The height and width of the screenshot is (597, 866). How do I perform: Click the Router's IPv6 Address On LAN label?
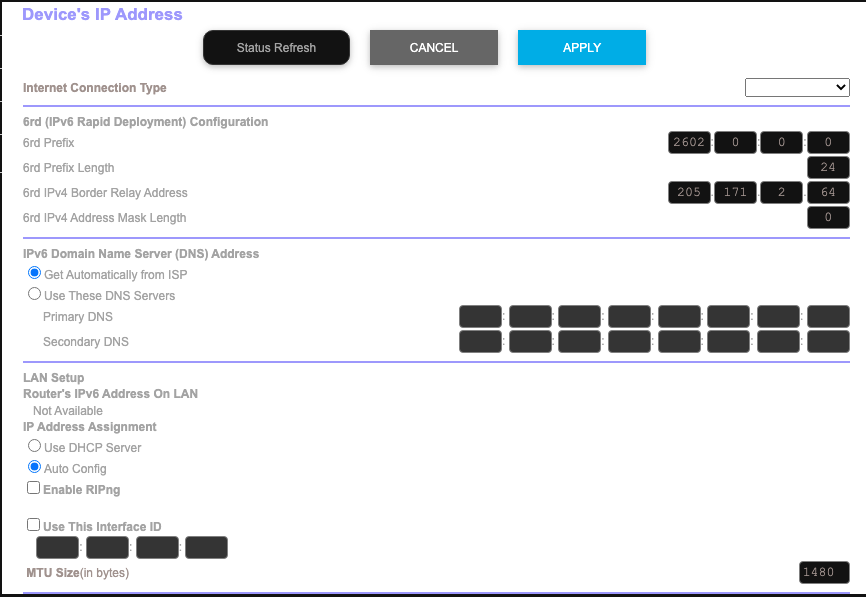pyautogui.click(x=110, y=394)
